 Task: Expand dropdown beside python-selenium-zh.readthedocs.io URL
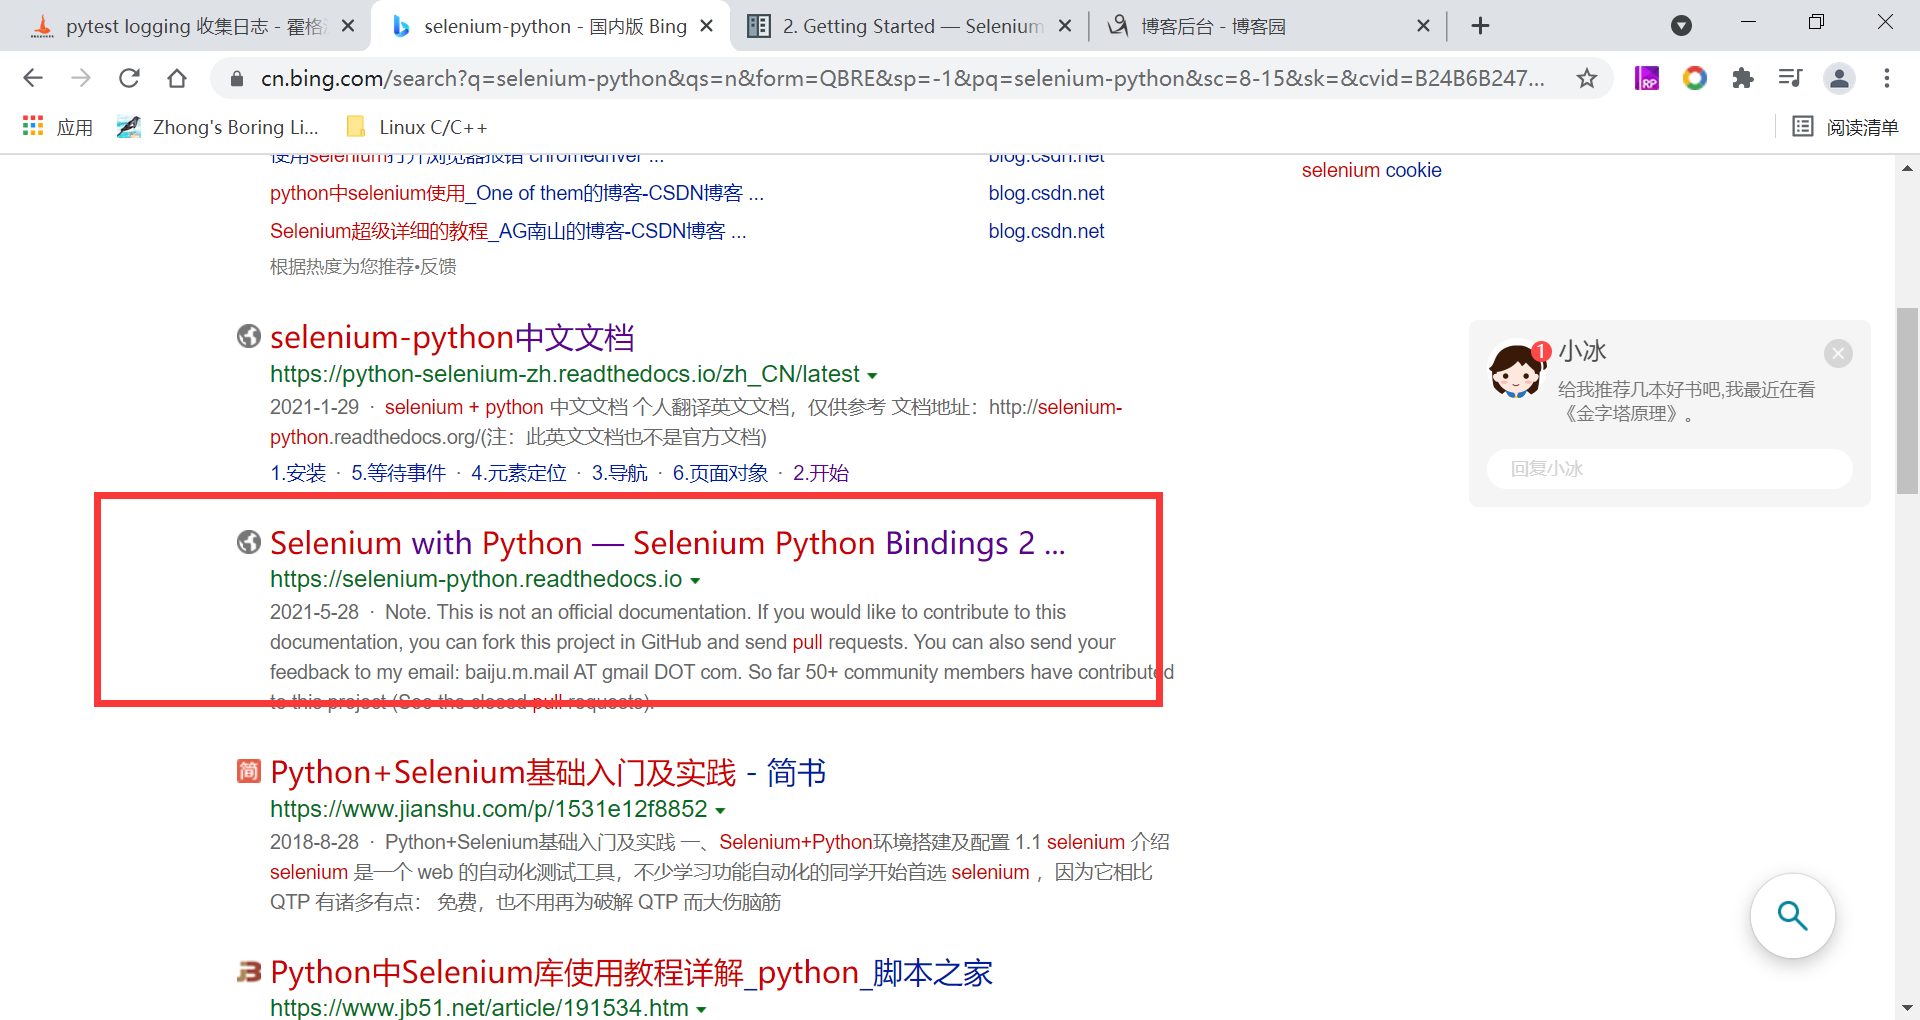pos(872,376)
